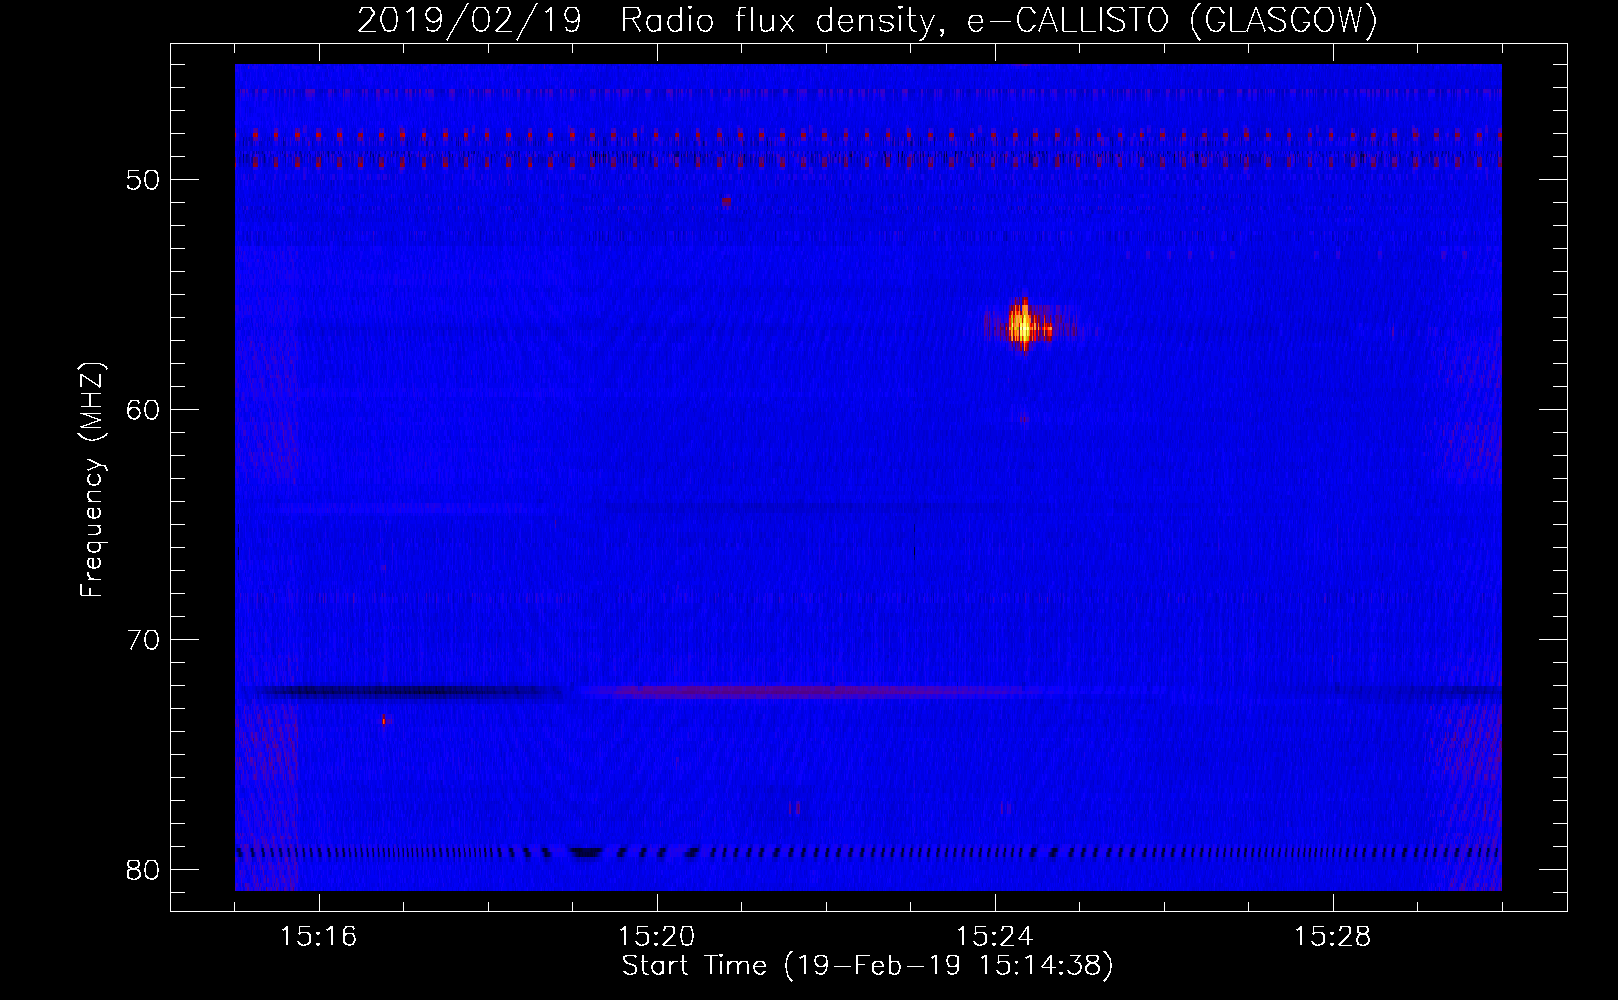Click the small red spot near 51 MHz

click(x=726, y=201)
